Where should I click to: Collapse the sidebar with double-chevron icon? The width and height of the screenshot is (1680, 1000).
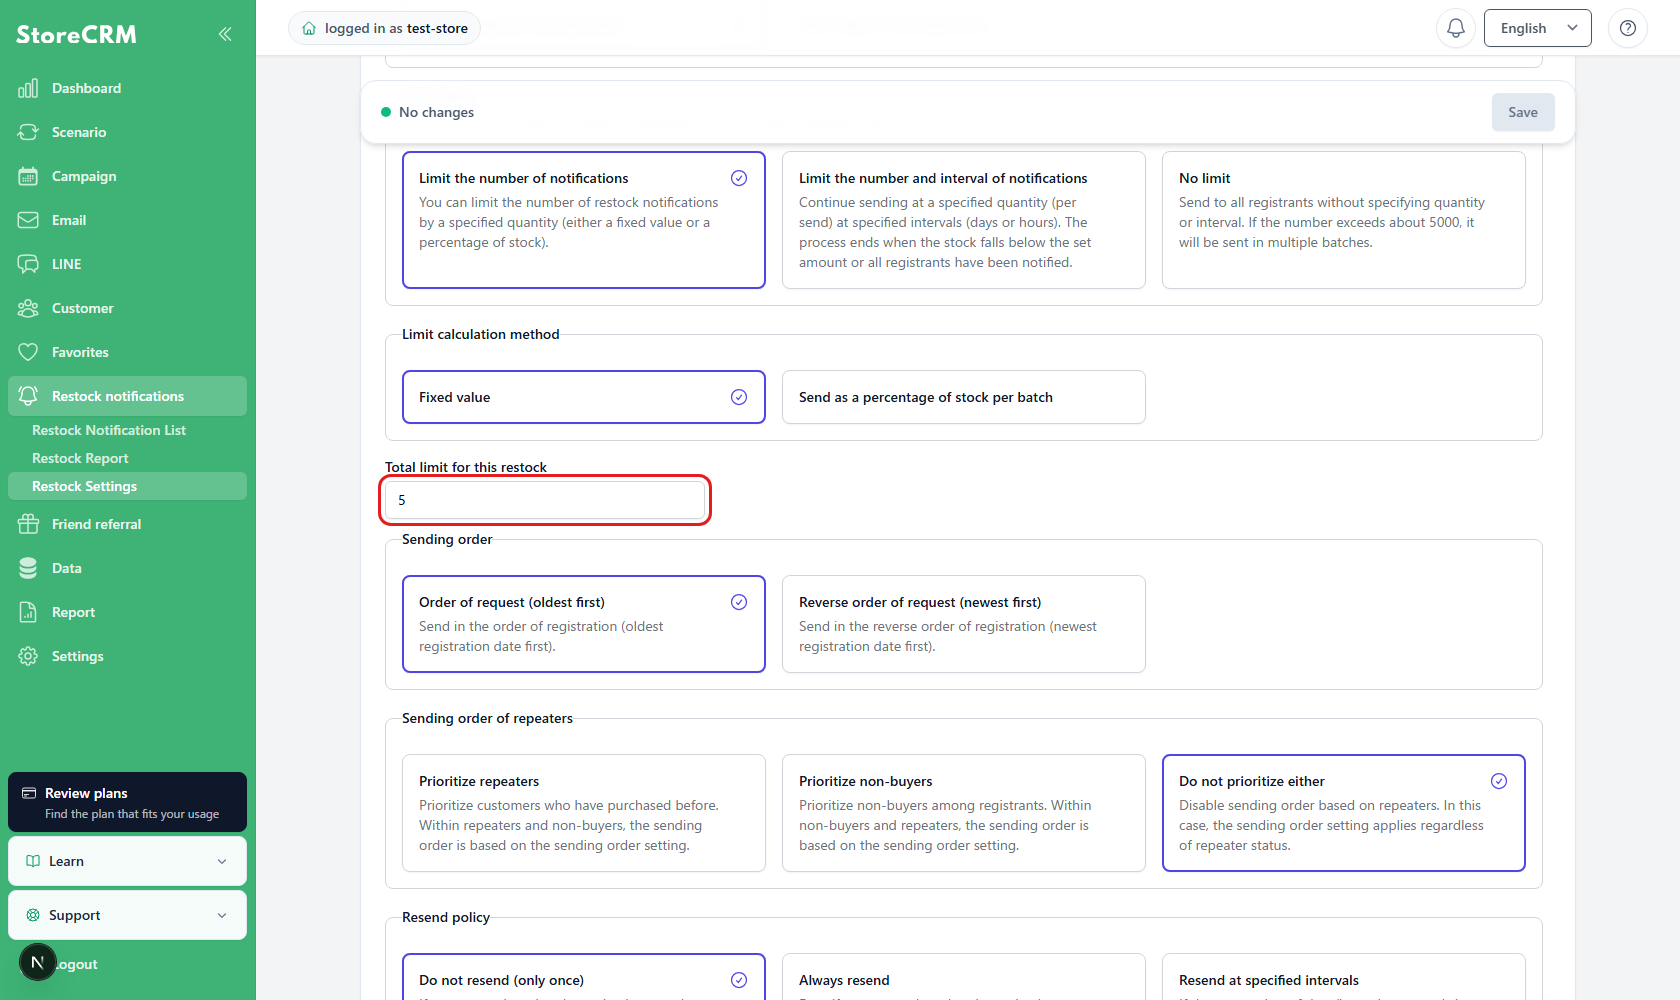[x=225, y=34]
